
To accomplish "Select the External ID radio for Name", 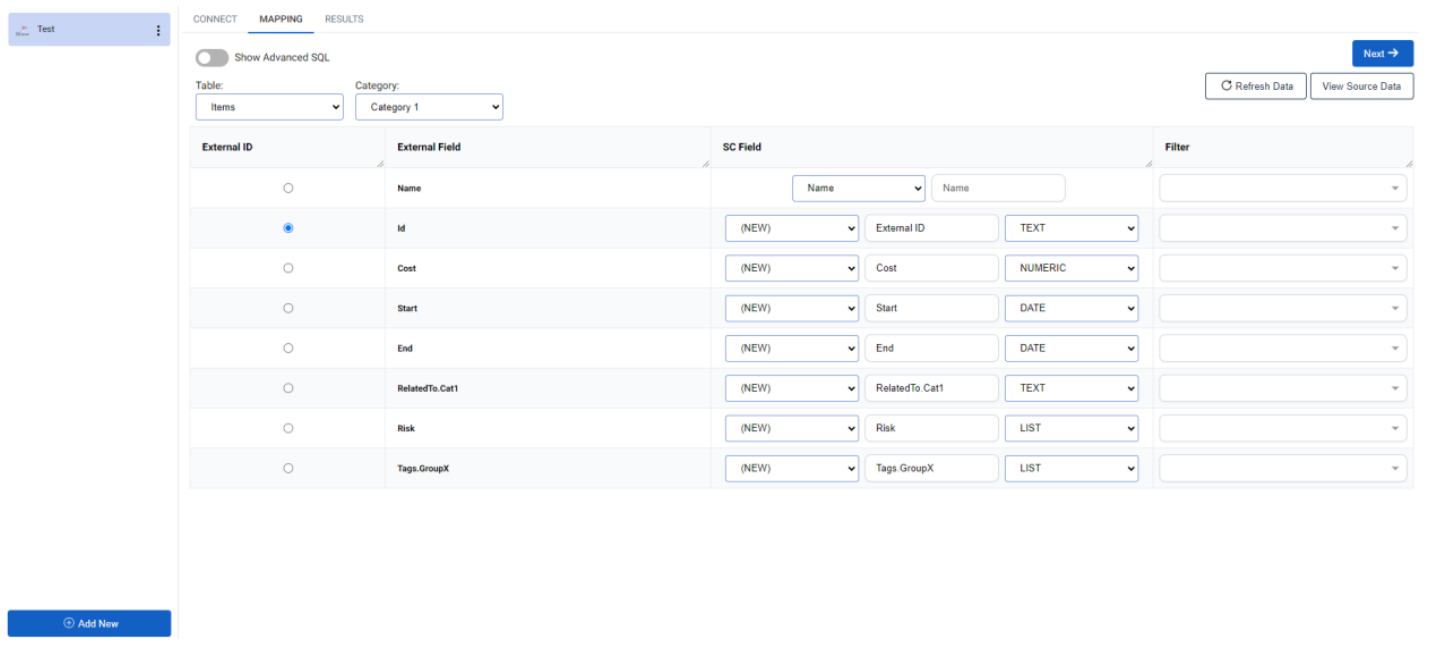I will click(x=288, y=188).
